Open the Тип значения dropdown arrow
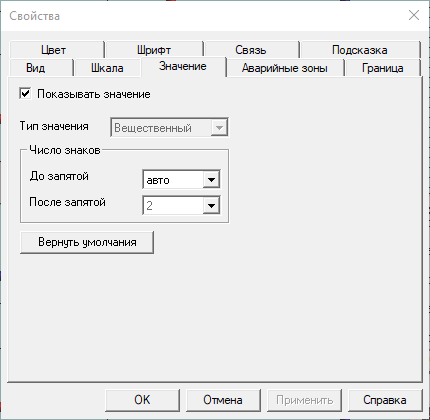Screen dimensions: 430x420 point(219,128)
